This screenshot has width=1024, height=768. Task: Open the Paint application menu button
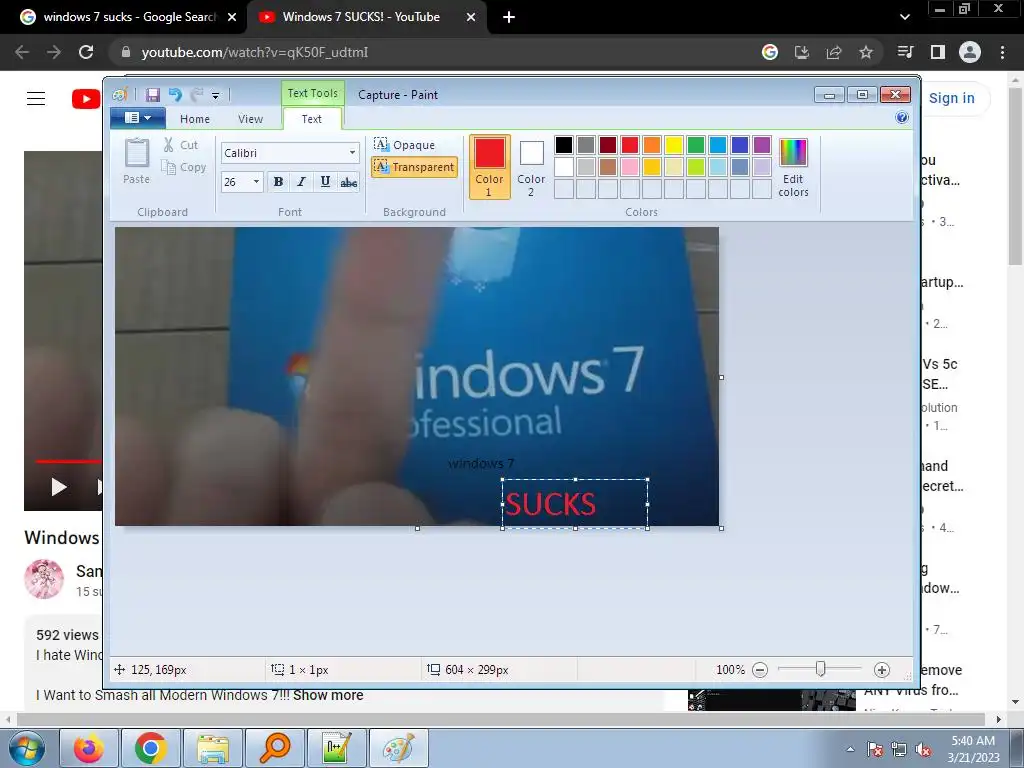(x=138, y=118)
